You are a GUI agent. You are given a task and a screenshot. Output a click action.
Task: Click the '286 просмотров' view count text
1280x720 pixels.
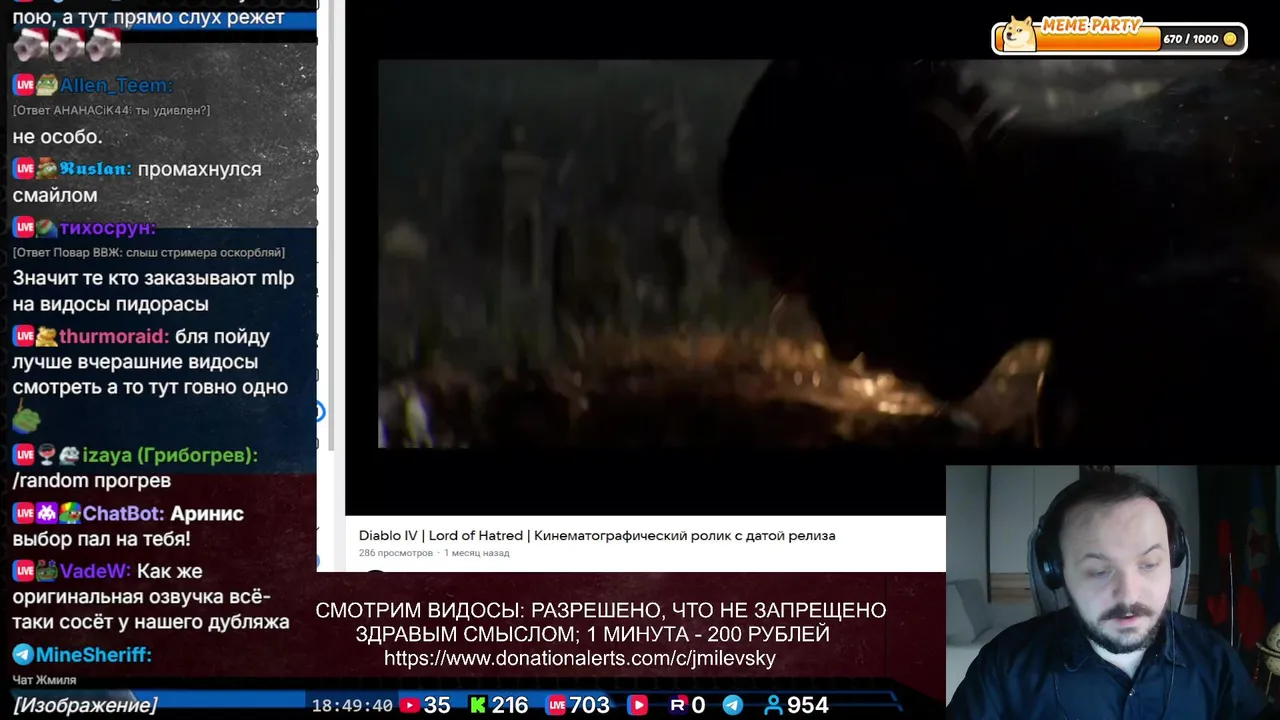click(396, 553)
